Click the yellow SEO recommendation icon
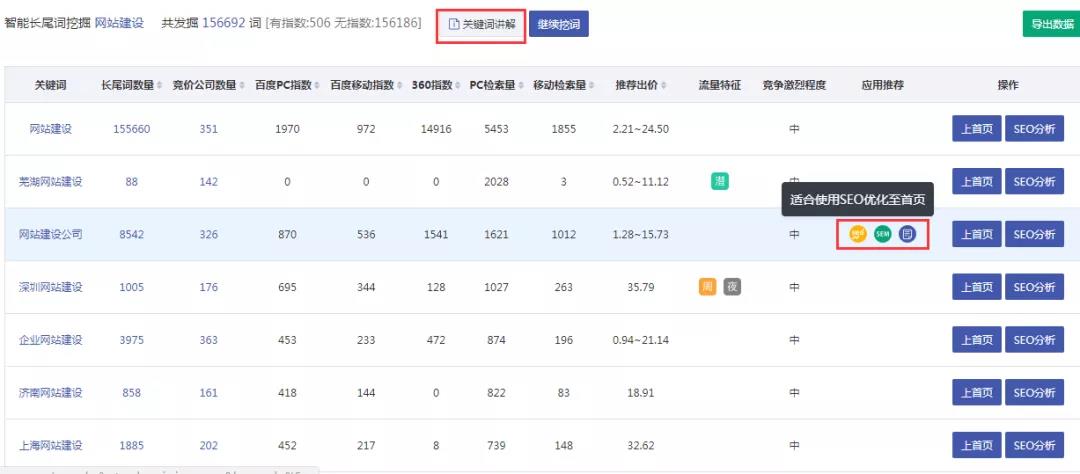The height and width of the screenshot is (474, 1080). pos(857,234)
